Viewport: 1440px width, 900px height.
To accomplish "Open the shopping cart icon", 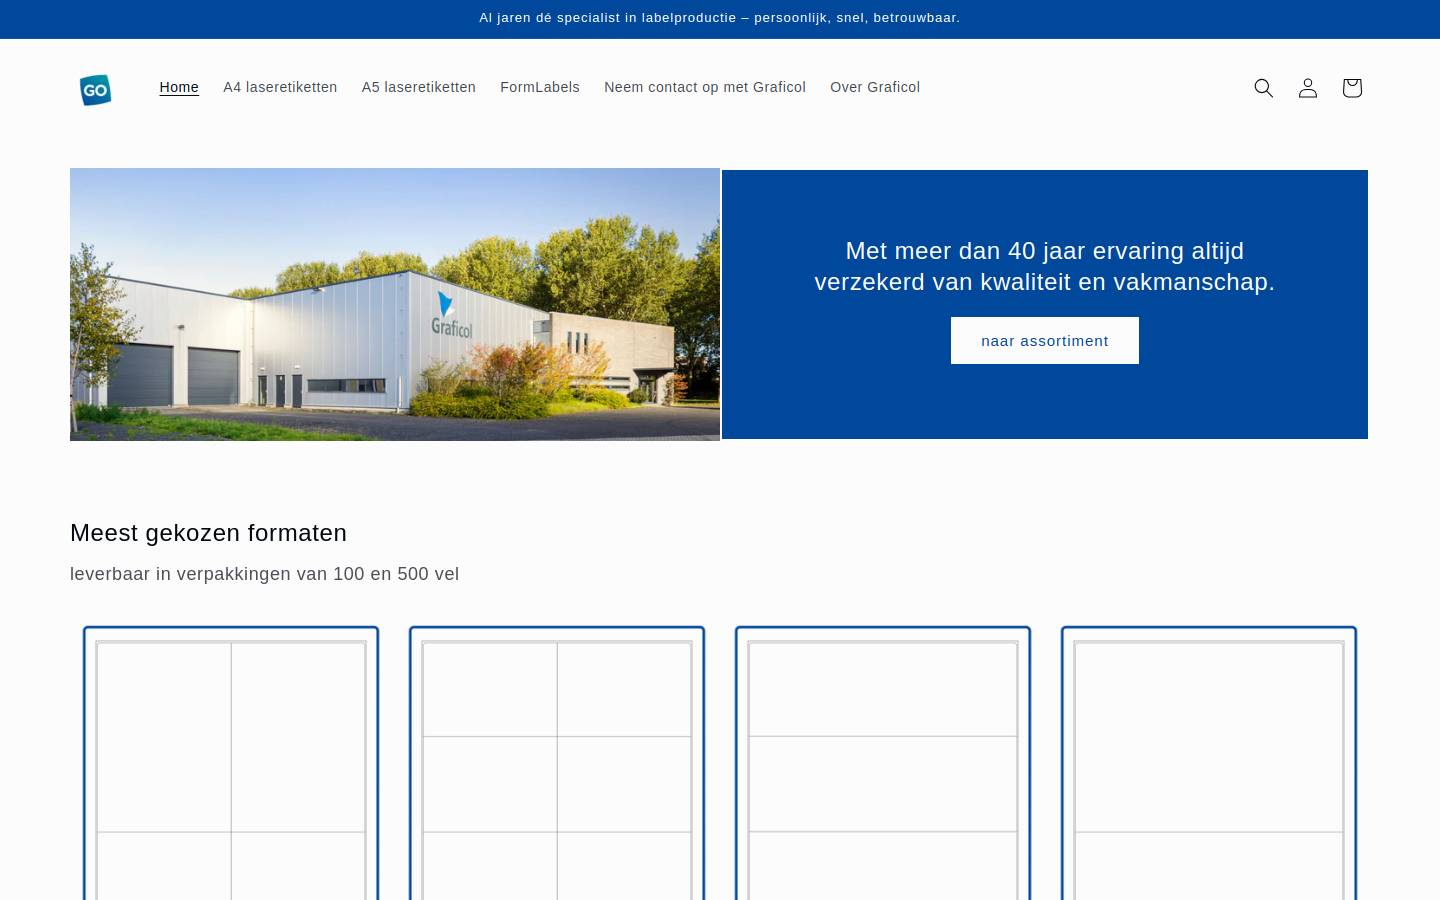I will click(x=1352, y=88).
